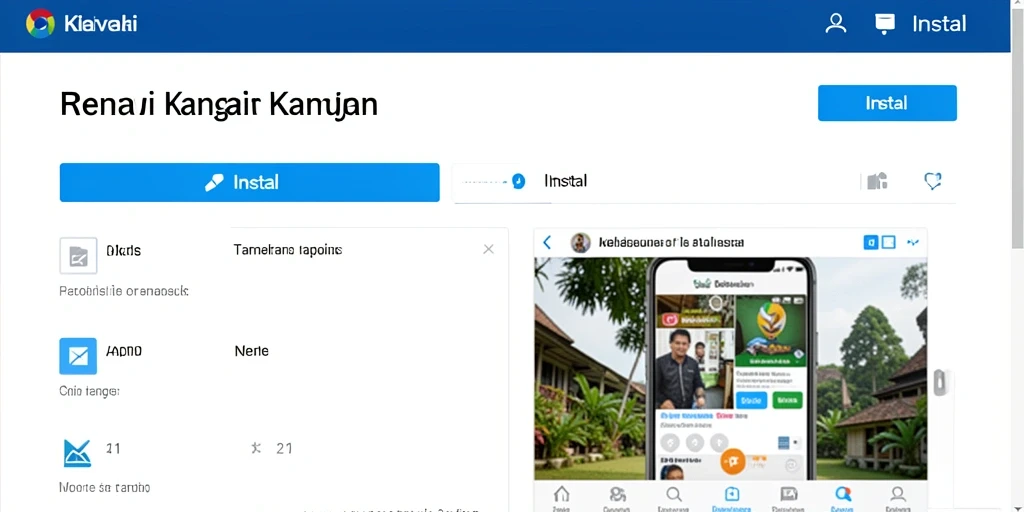The width and height of the screenshot is (1024, 512).
Task: Click the blue button inside the phone screen
Action: point(751,400)
